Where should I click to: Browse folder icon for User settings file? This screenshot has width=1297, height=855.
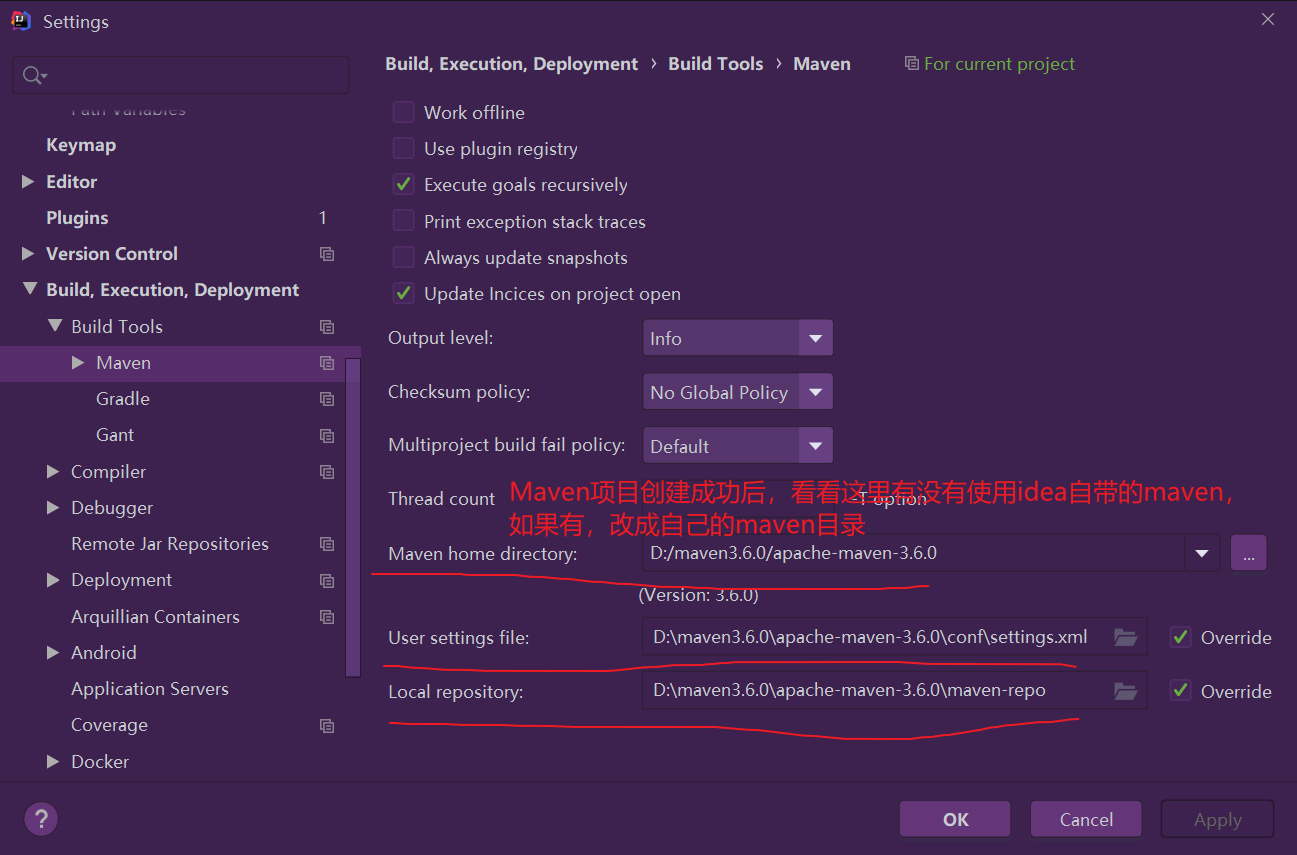point(1126,637)
